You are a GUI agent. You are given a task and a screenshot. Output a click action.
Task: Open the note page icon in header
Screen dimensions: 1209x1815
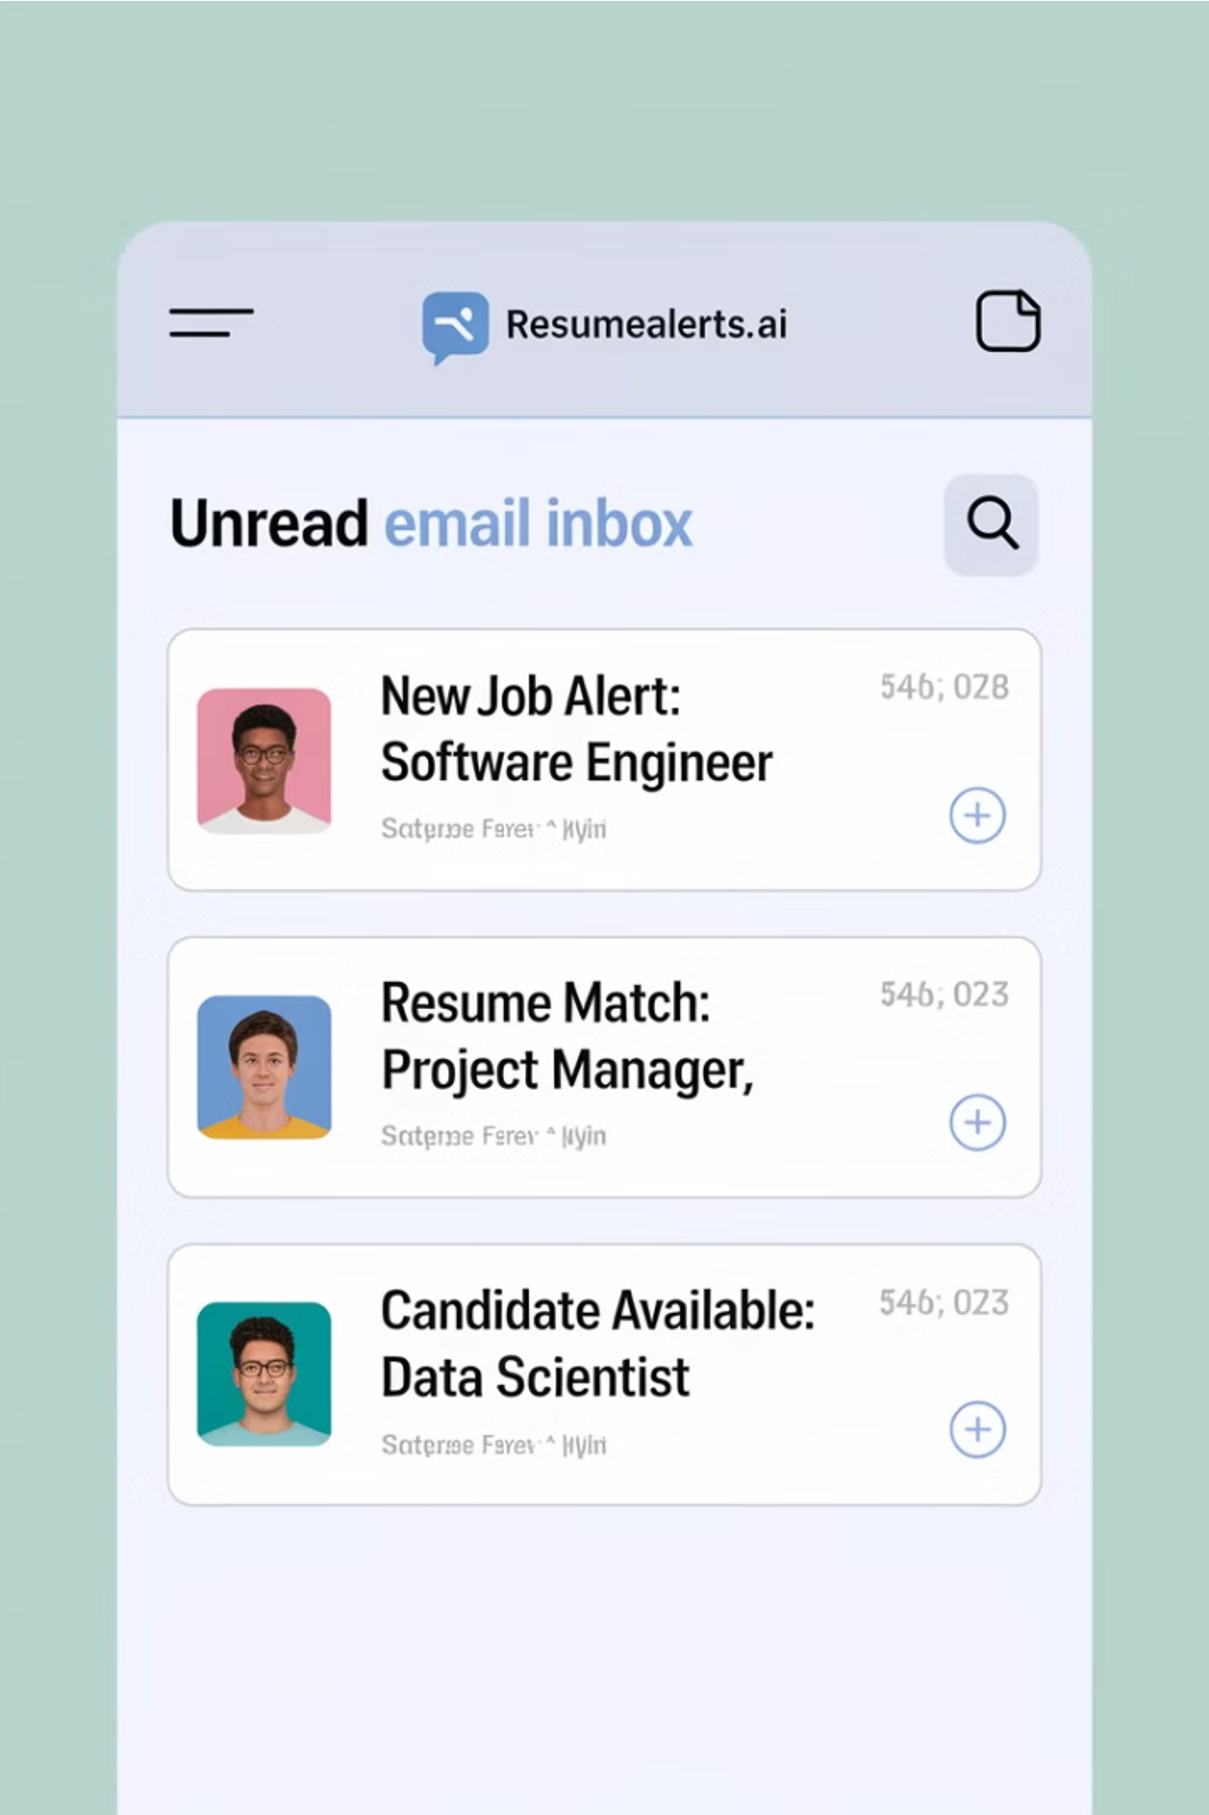[x=1008, y=321]
